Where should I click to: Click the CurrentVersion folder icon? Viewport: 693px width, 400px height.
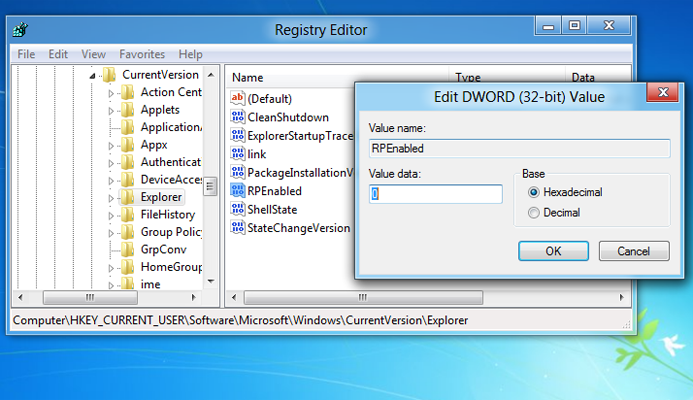tap(109, 75)
